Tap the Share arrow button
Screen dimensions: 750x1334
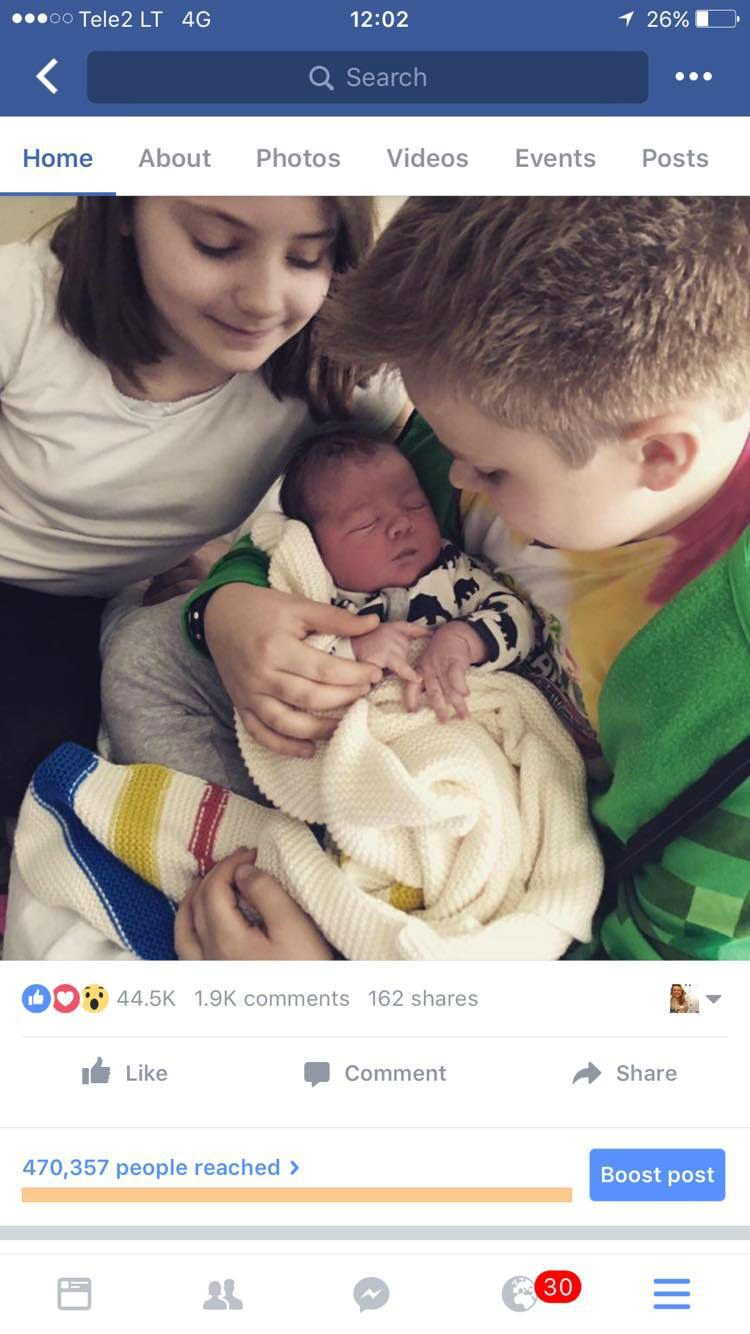pos(624,1073)
